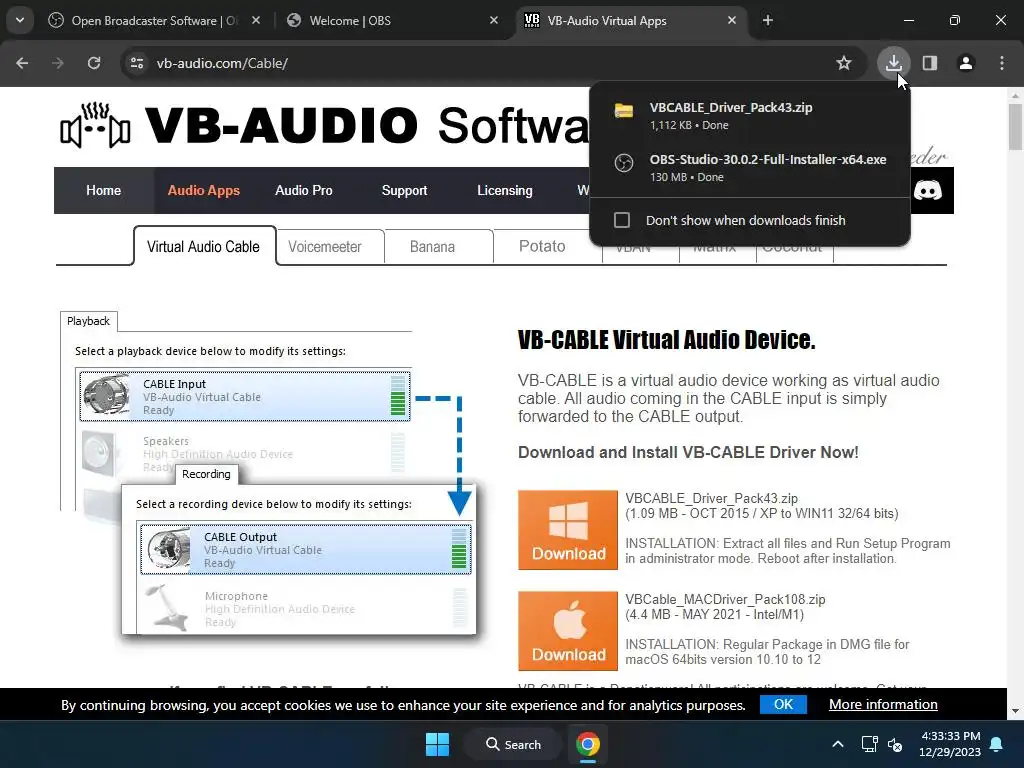Close the VB-Audio Virtual Apps tab

pos(731,20)
